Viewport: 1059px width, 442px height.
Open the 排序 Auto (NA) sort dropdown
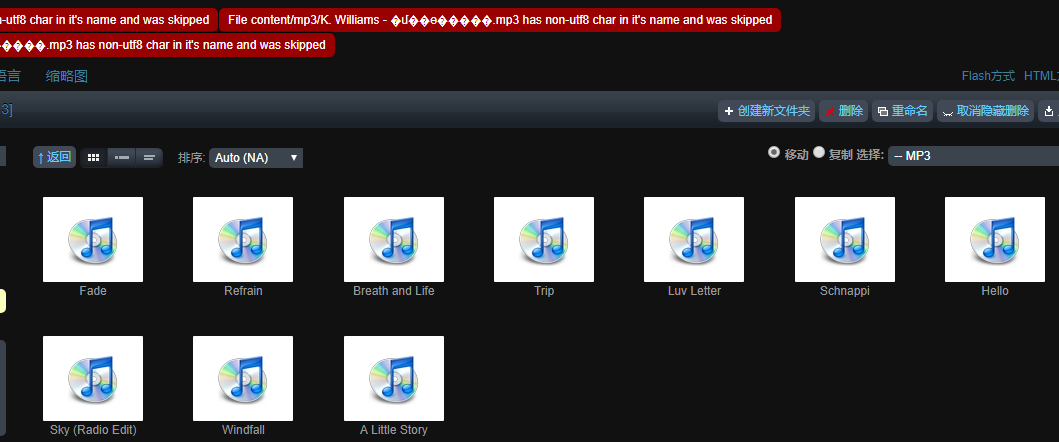click(x=256, y=157)
